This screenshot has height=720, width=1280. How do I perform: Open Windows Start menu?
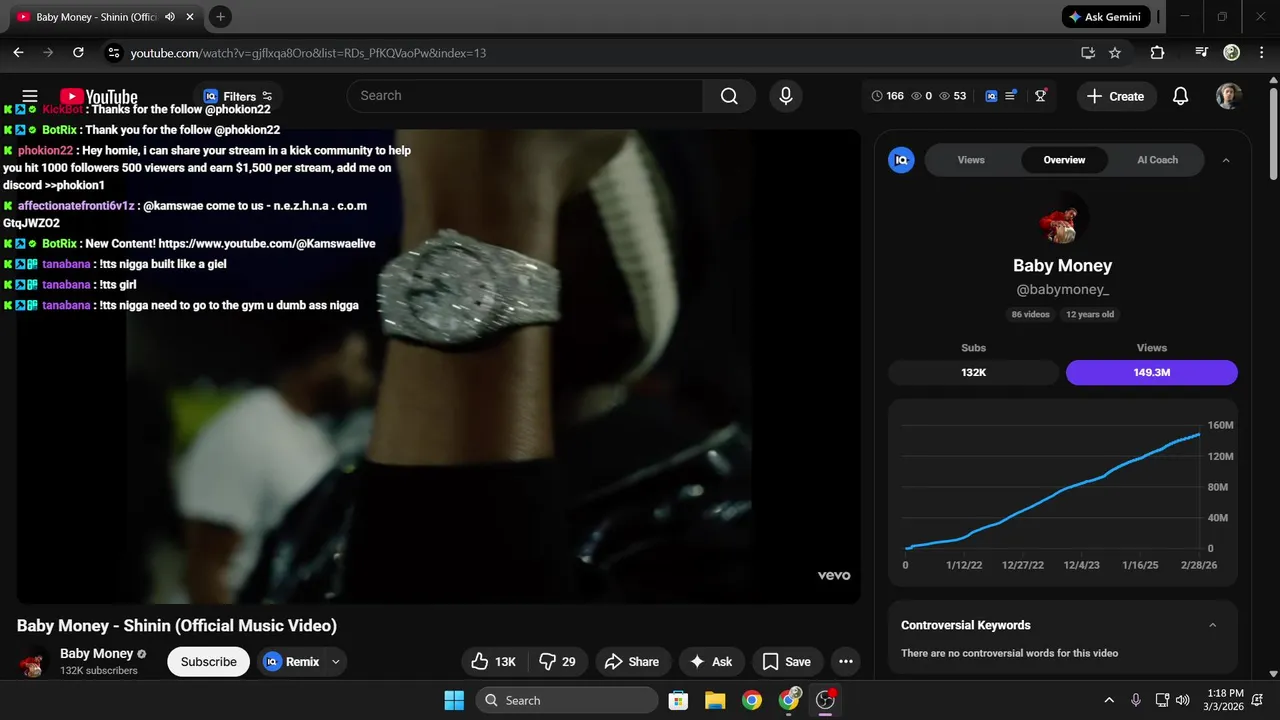point(454,700)
